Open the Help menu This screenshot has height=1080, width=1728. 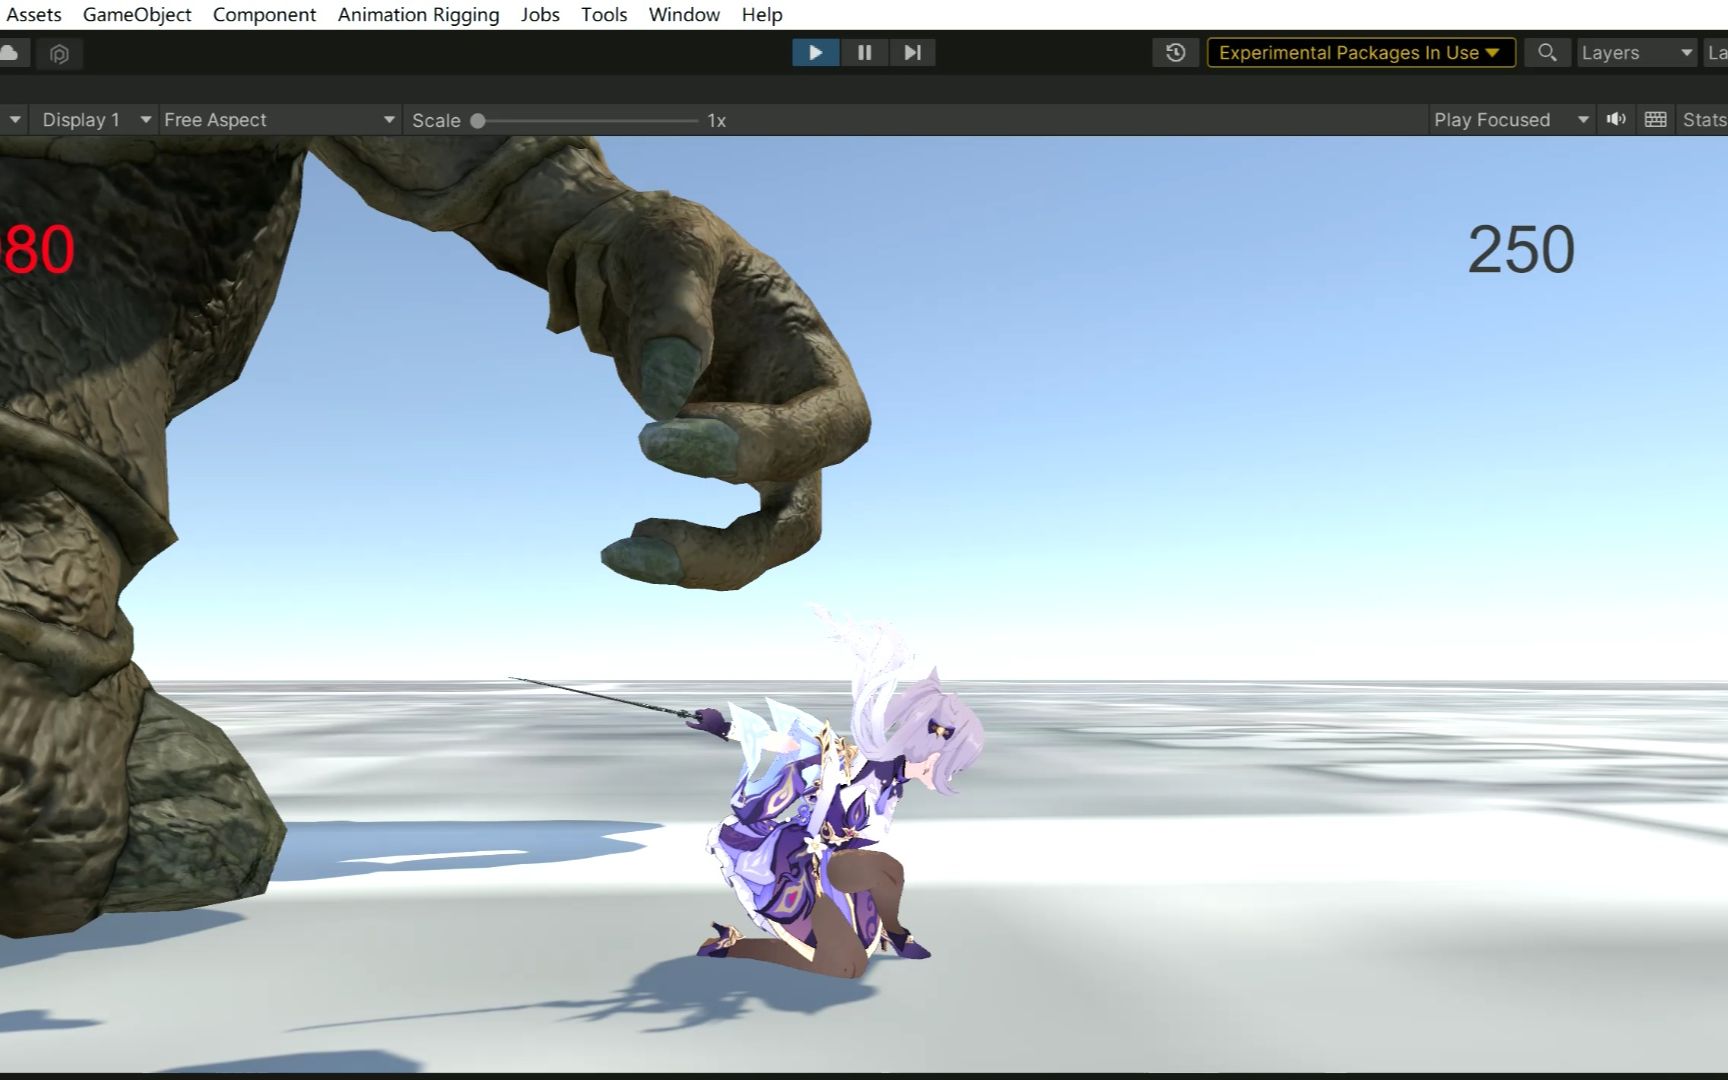point(762,15)
